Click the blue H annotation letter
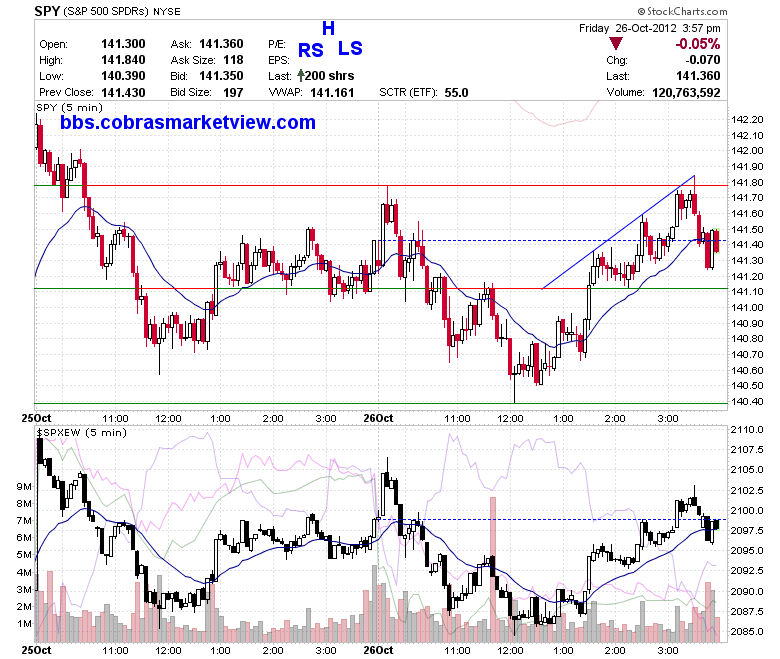The width and height of the screenshot is (780, 659). coord(328,28)
